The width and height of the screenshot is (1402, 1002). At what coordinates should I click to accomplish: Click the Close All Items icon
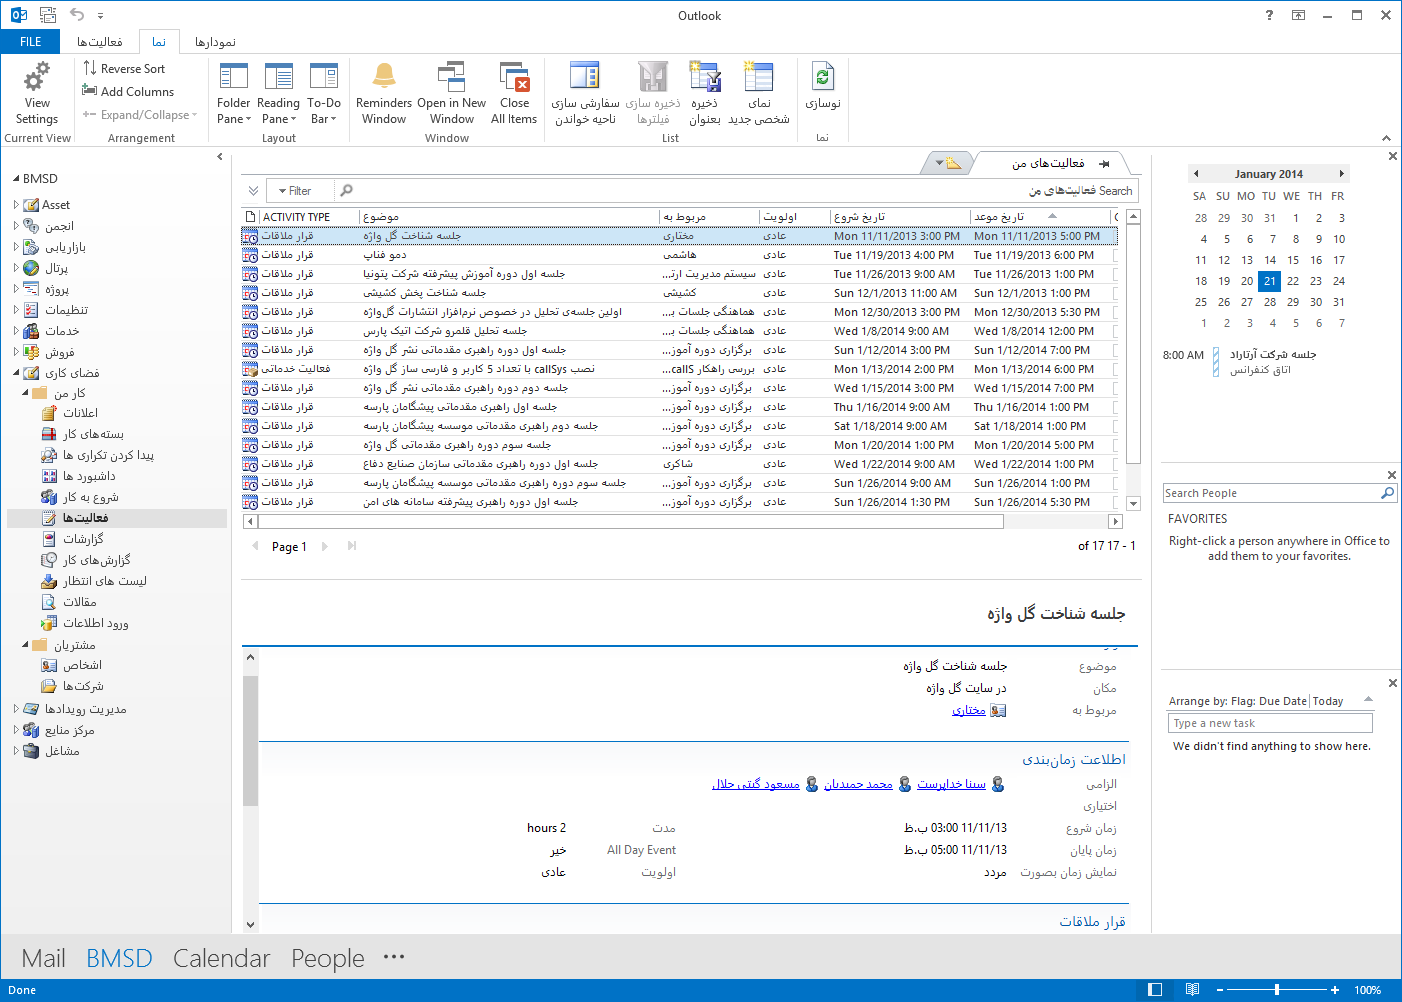click(514, 78)
